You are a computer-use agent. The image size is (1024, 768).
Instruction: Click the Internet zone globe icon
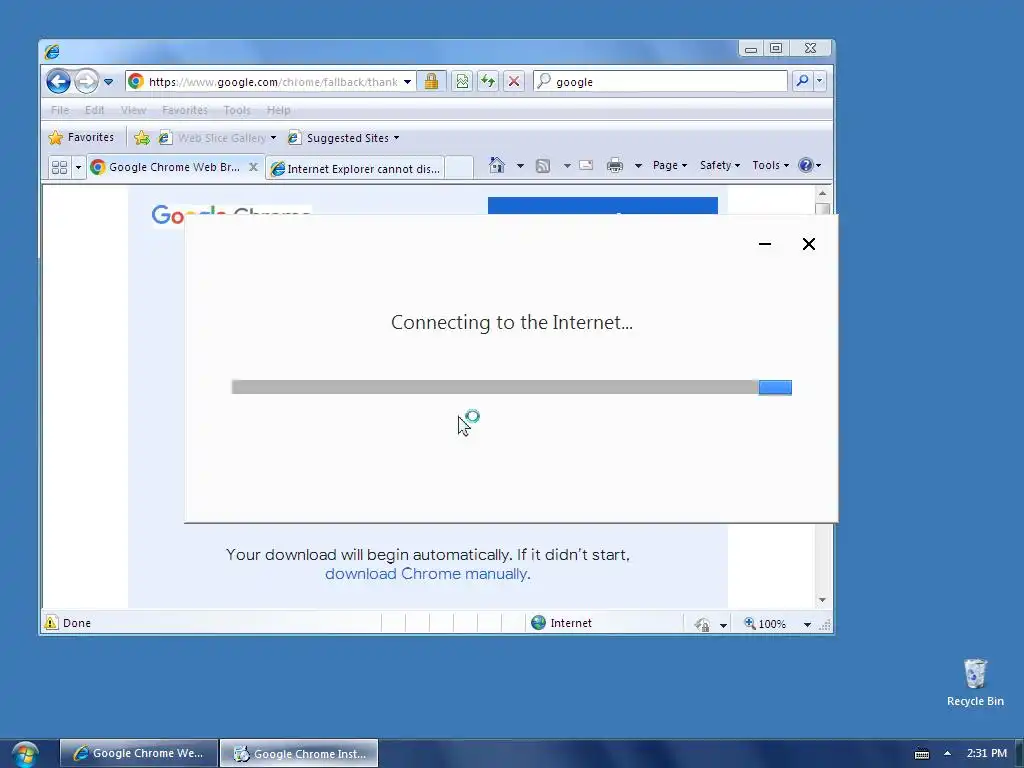pyautogui.click(x=539, y=623)
